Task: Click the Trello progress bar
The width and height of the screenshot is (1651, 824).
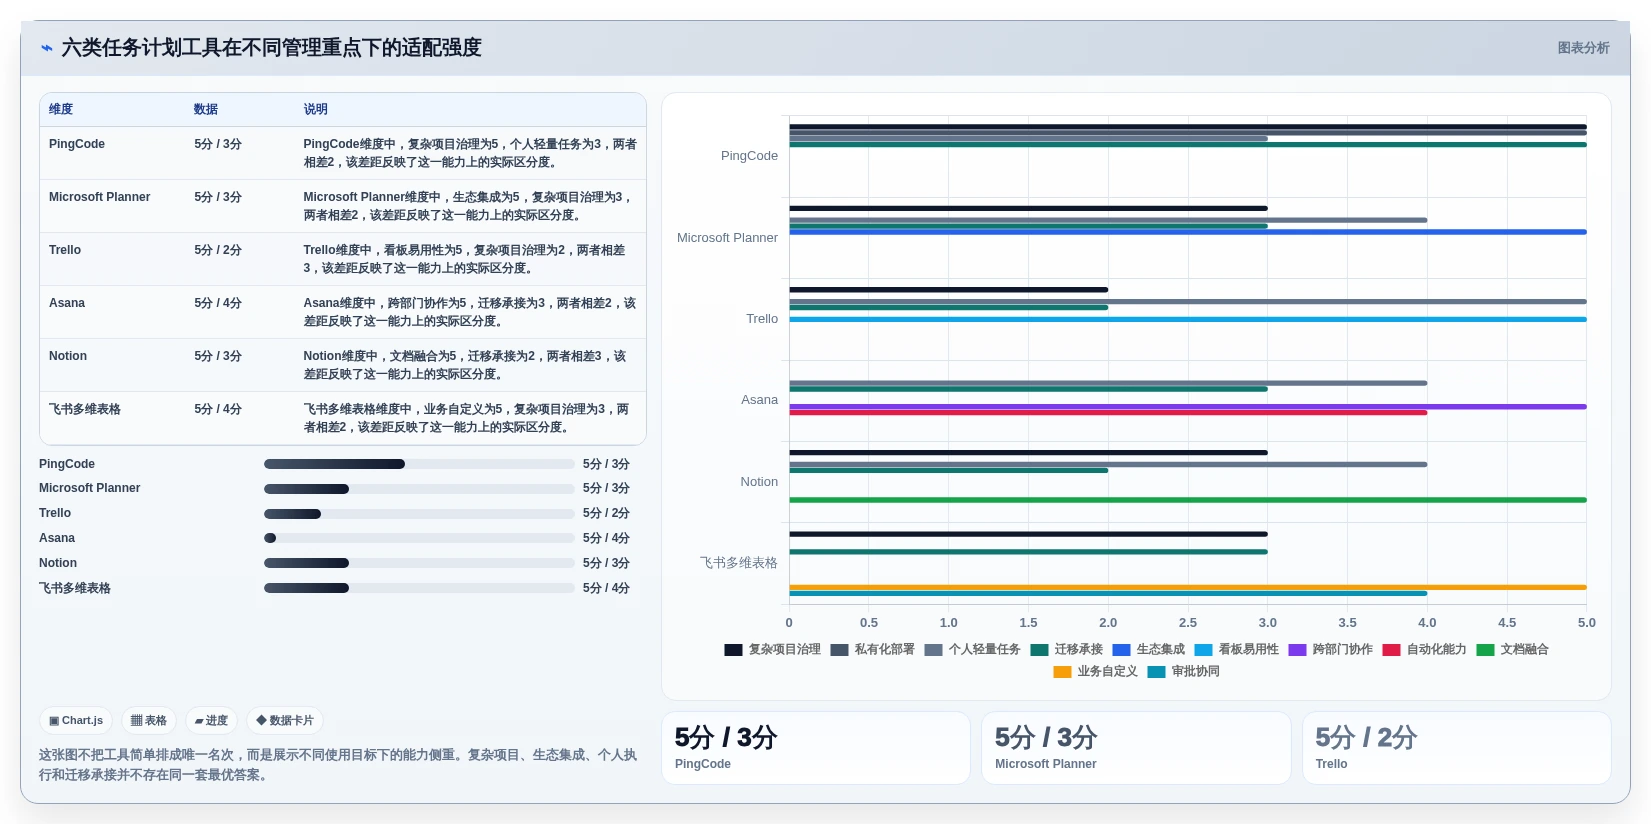Action: (x=419, y=514)
